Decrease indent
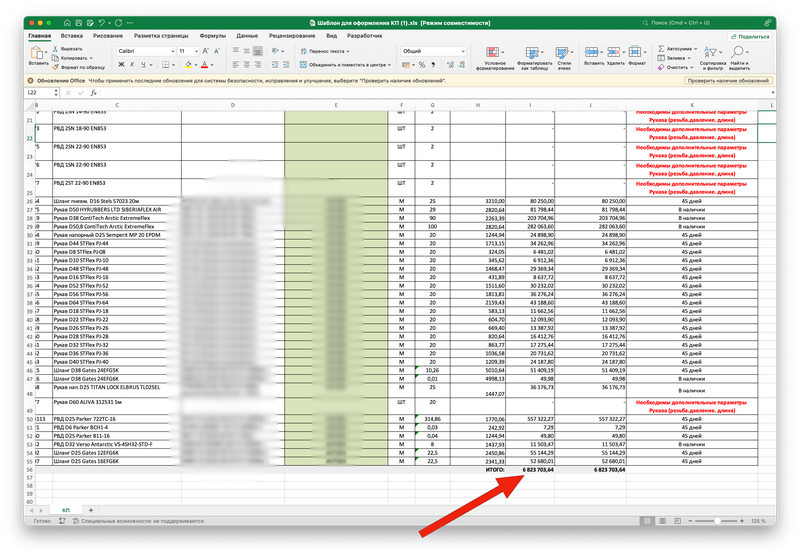800x557 pixels. [275, 65]
